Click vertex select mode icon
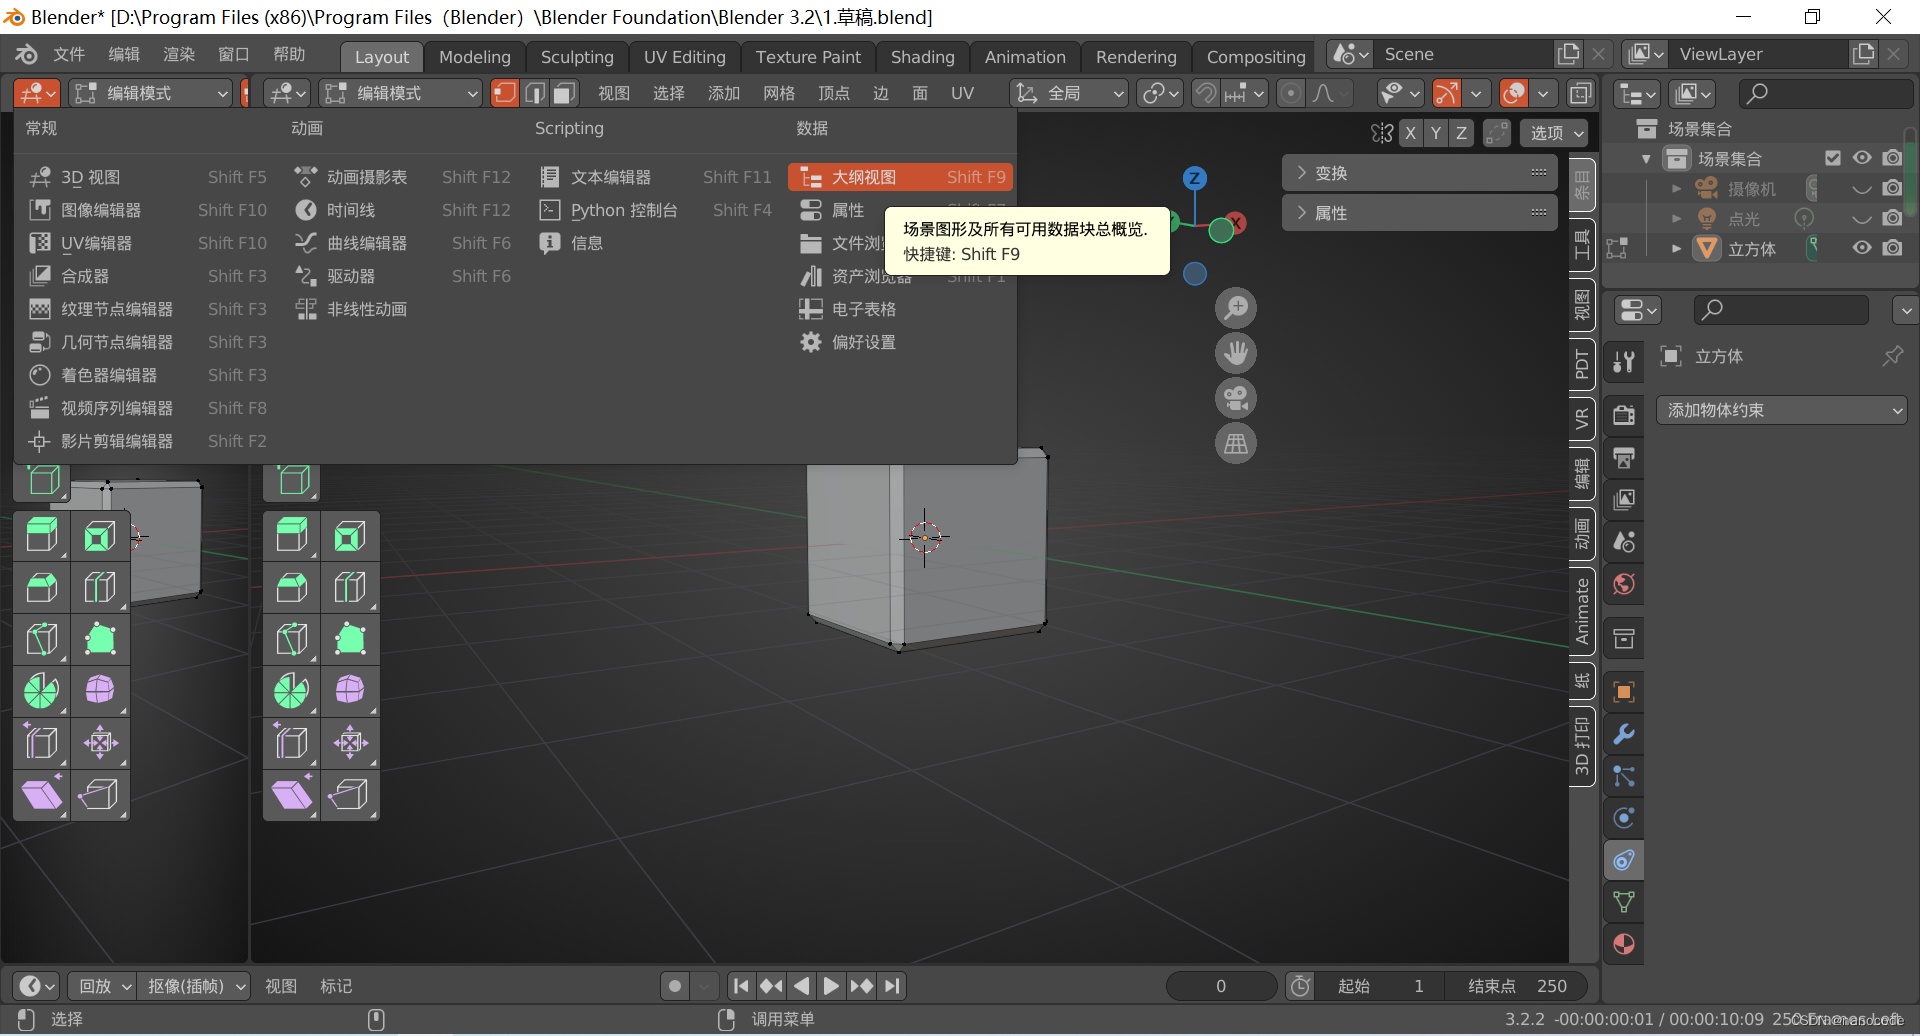1920x1036 pixels. [505, 93]
